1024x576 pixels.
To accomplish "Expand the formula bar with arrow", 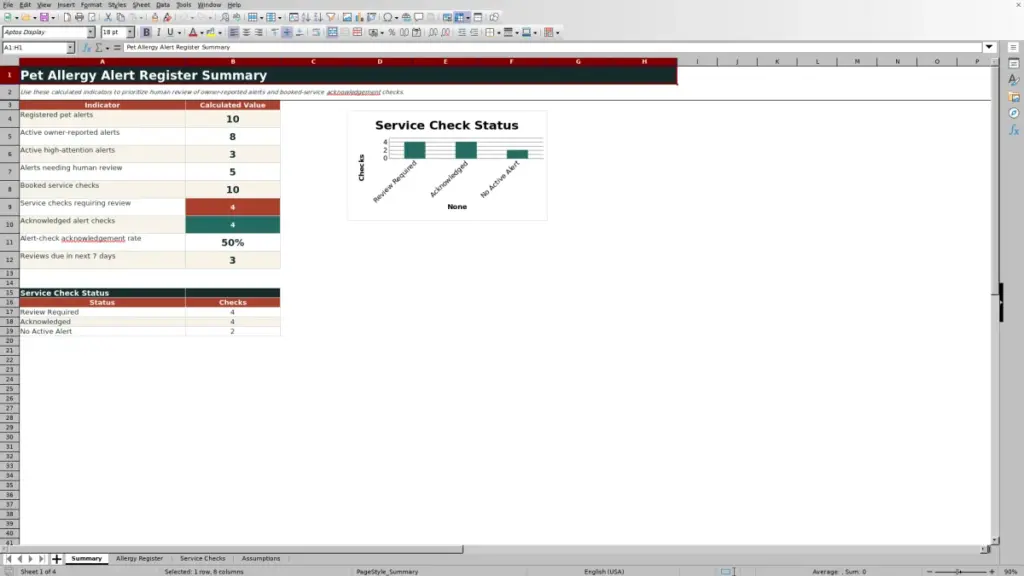I will (x=989, y=47).
